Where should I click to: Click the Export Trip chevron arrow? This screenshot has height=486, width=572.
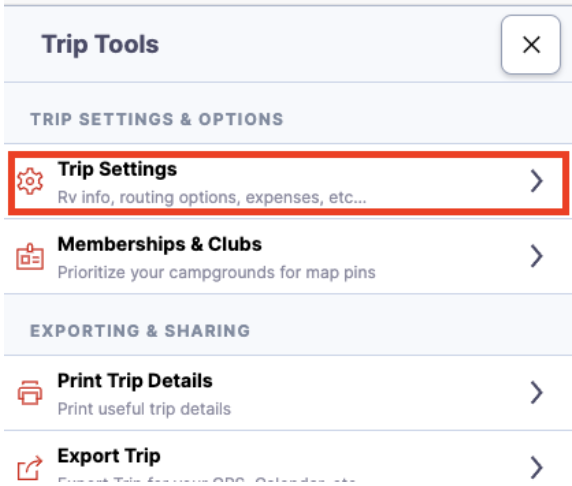536,467
